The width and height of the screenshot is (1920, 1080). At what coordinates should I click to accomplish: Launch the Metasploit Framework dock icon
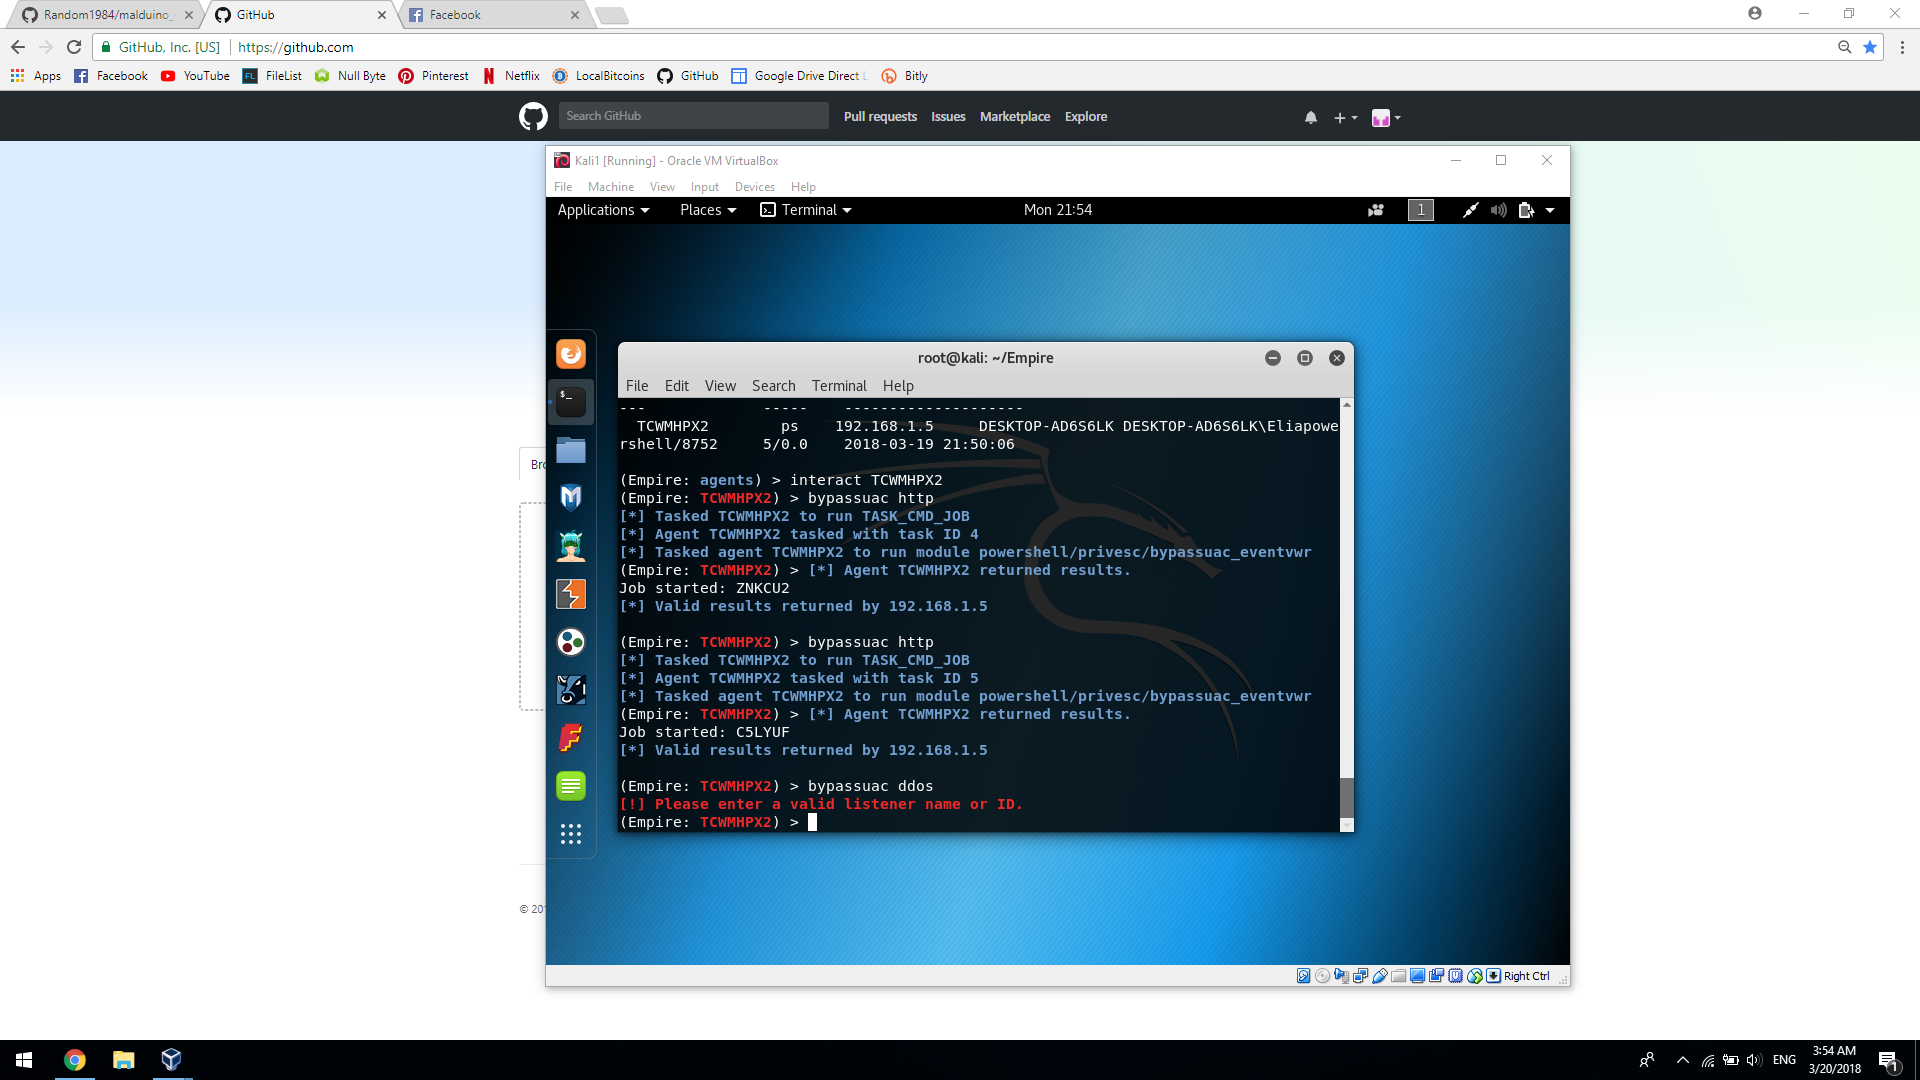[570, 498]
